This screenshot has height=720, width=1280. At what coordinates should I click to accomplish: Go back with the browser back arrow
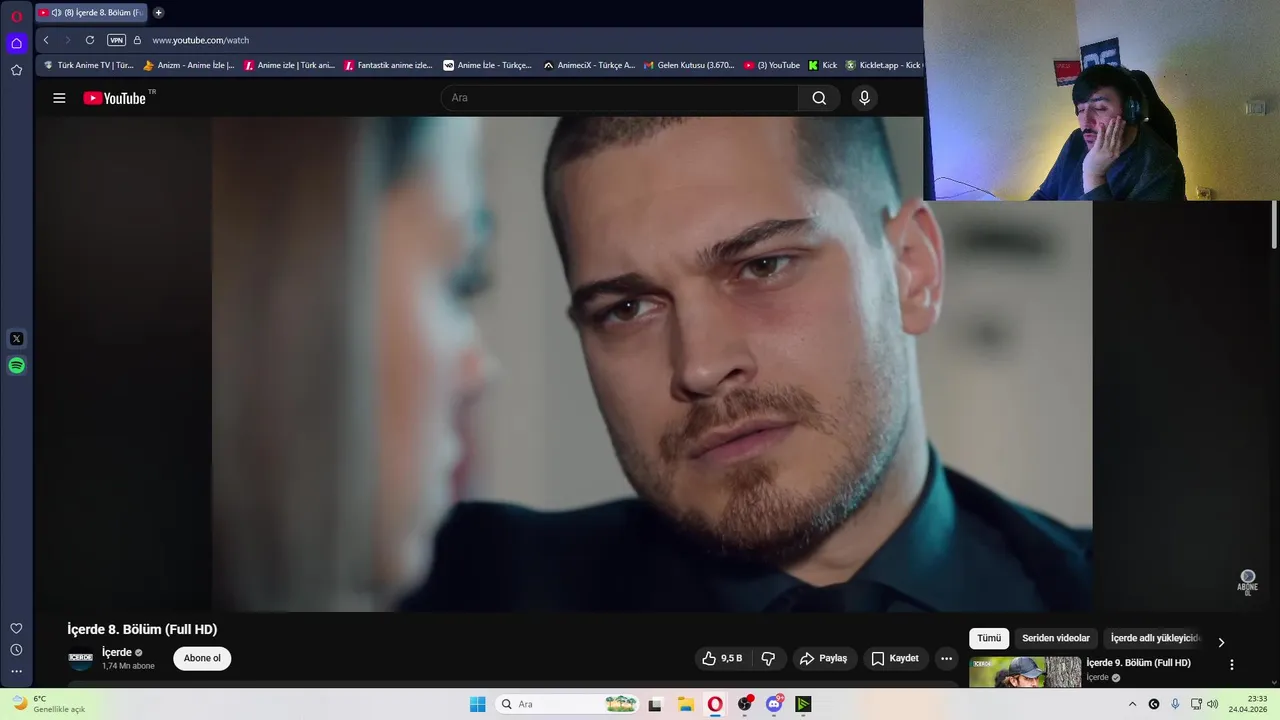pos(46,40)
